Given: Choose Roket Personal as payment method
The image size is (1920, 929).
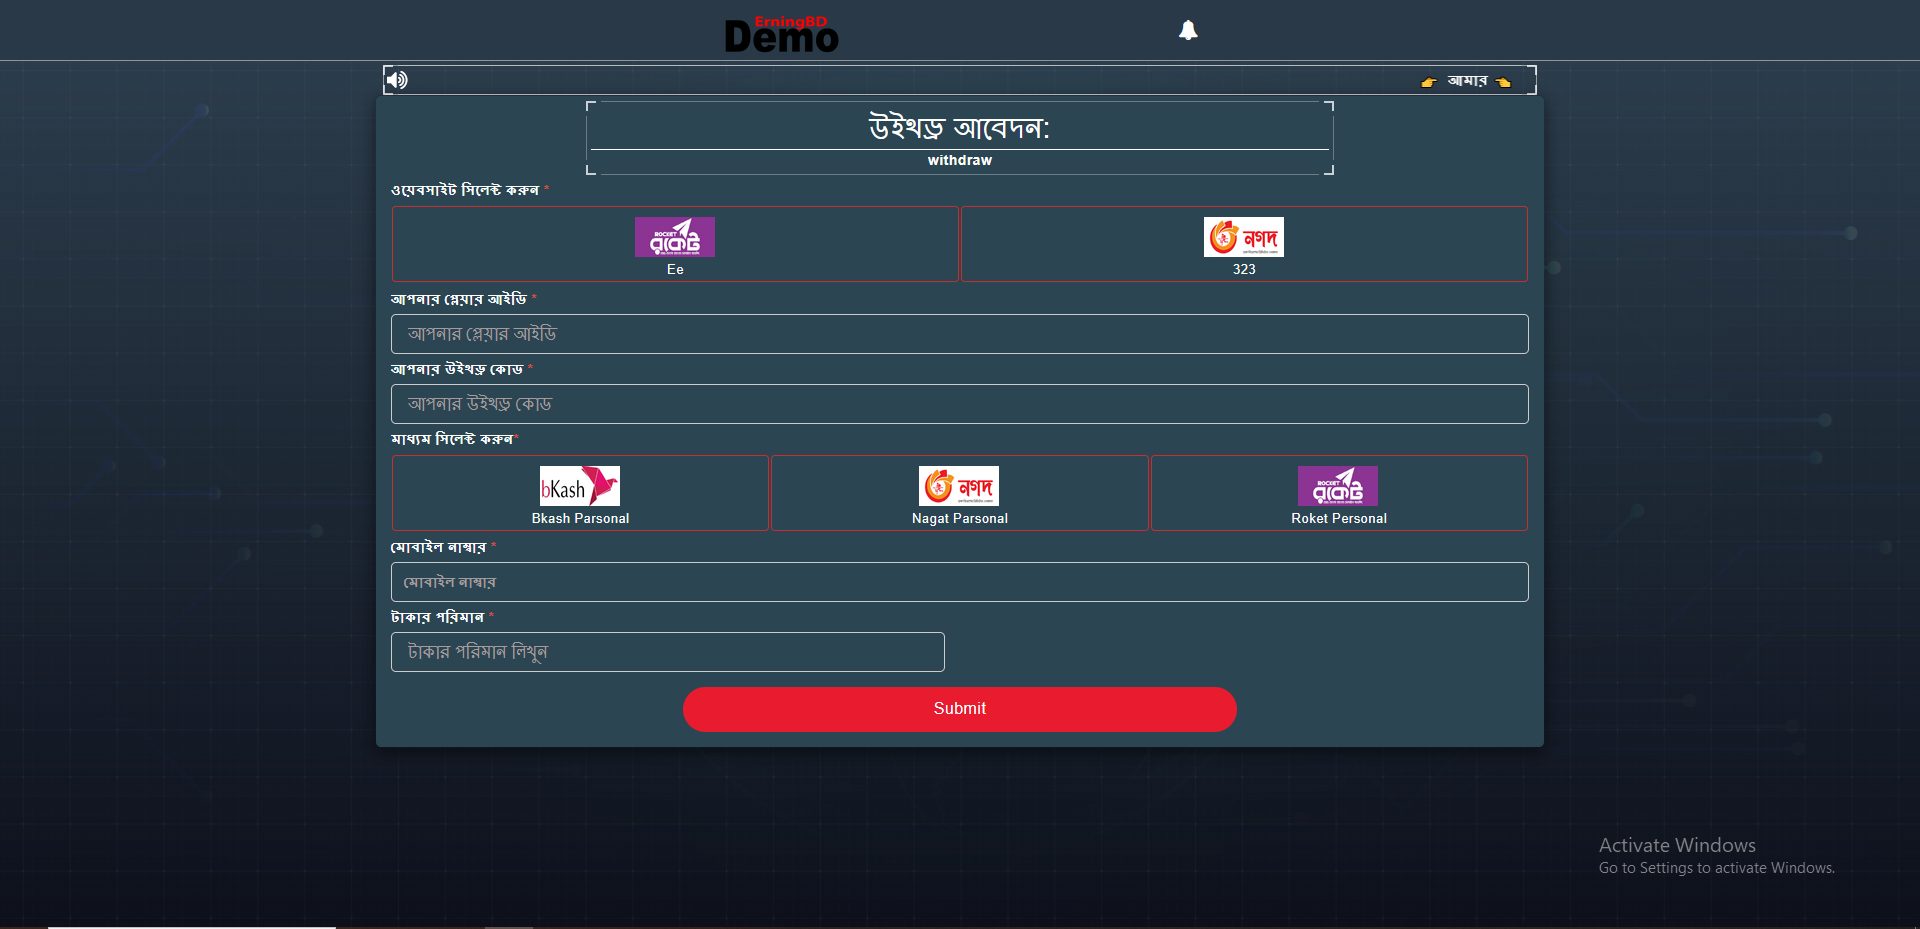Looking at the screenshot, I should click(x=1338, y=493).
